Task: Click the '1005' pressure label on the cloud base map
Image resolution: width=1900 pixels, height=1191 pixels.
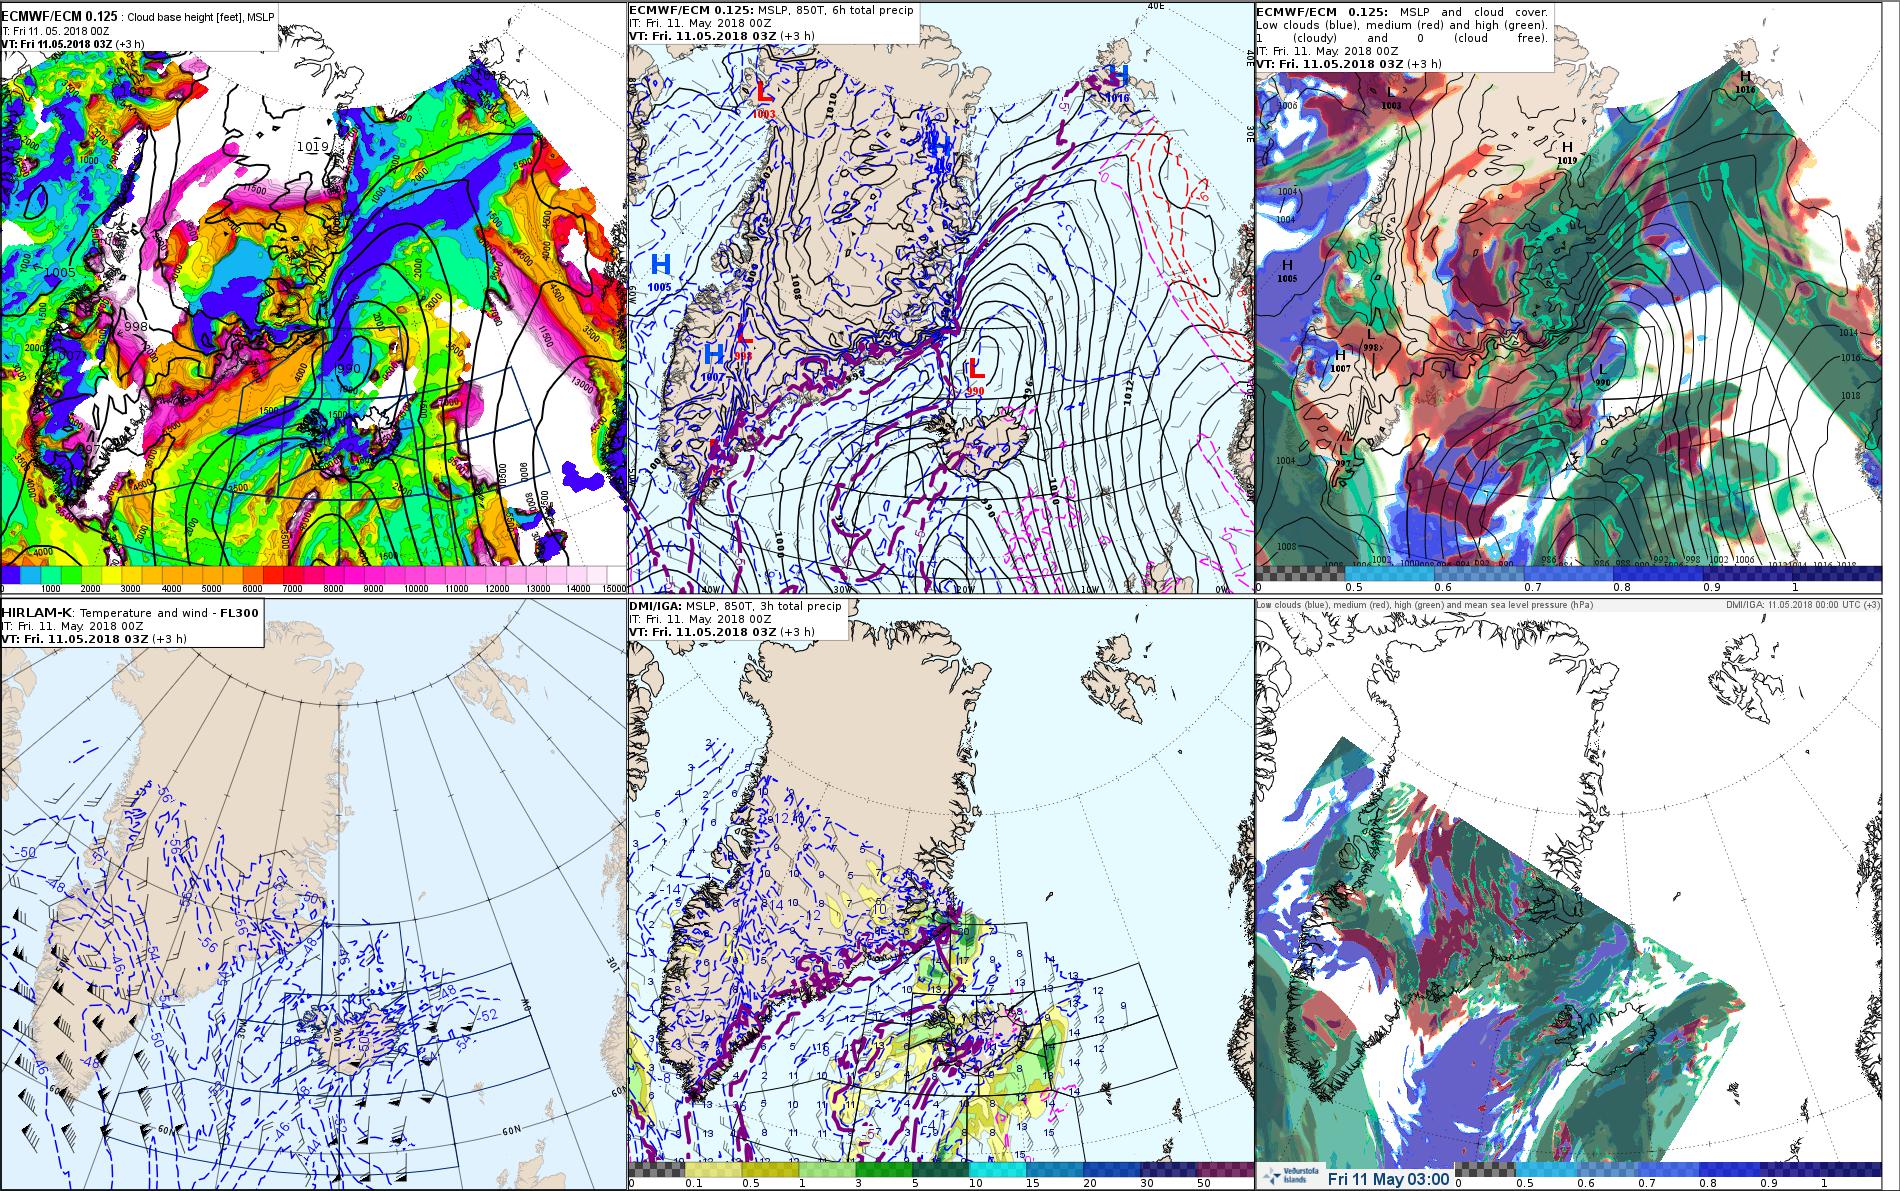Action: pyautogui.click(x=60, y=272)
